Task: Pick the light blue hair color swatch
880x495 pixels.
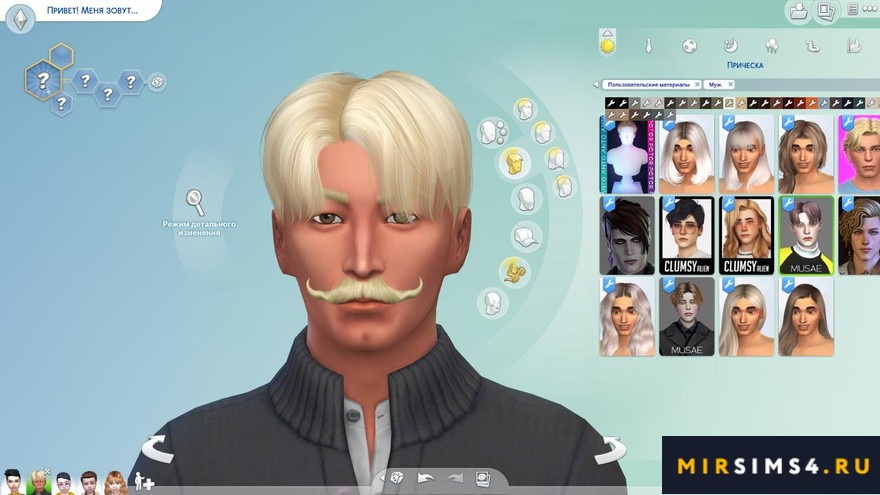Action: (824, 103)
